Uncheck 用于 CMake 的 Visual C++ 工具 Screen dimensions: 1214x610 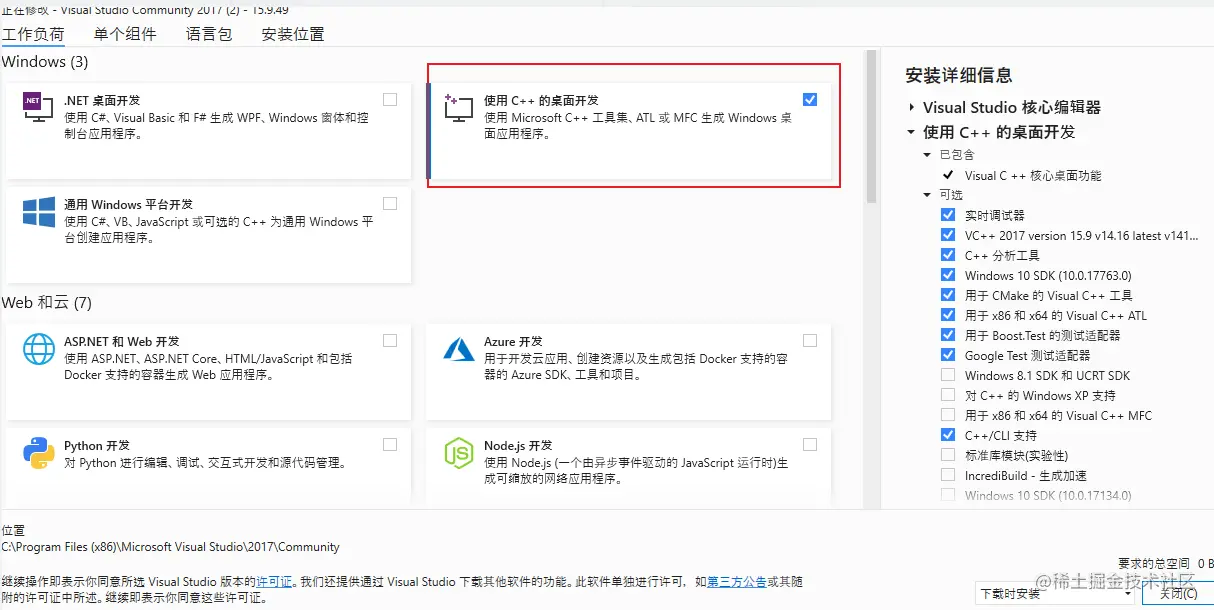pyautogui.click(x=948, y=295)
